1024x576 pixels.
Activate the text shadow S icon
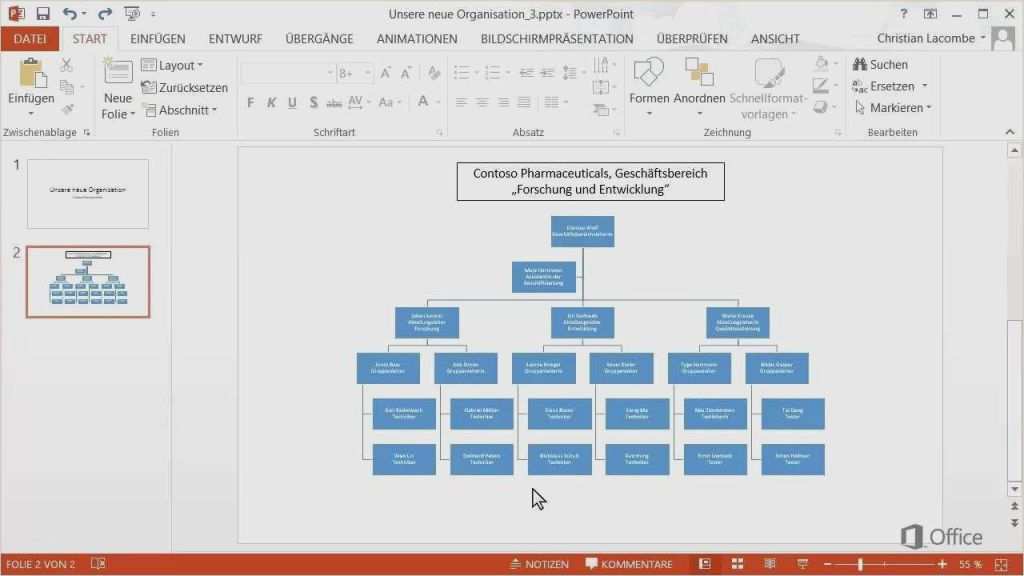coord(313,103)
